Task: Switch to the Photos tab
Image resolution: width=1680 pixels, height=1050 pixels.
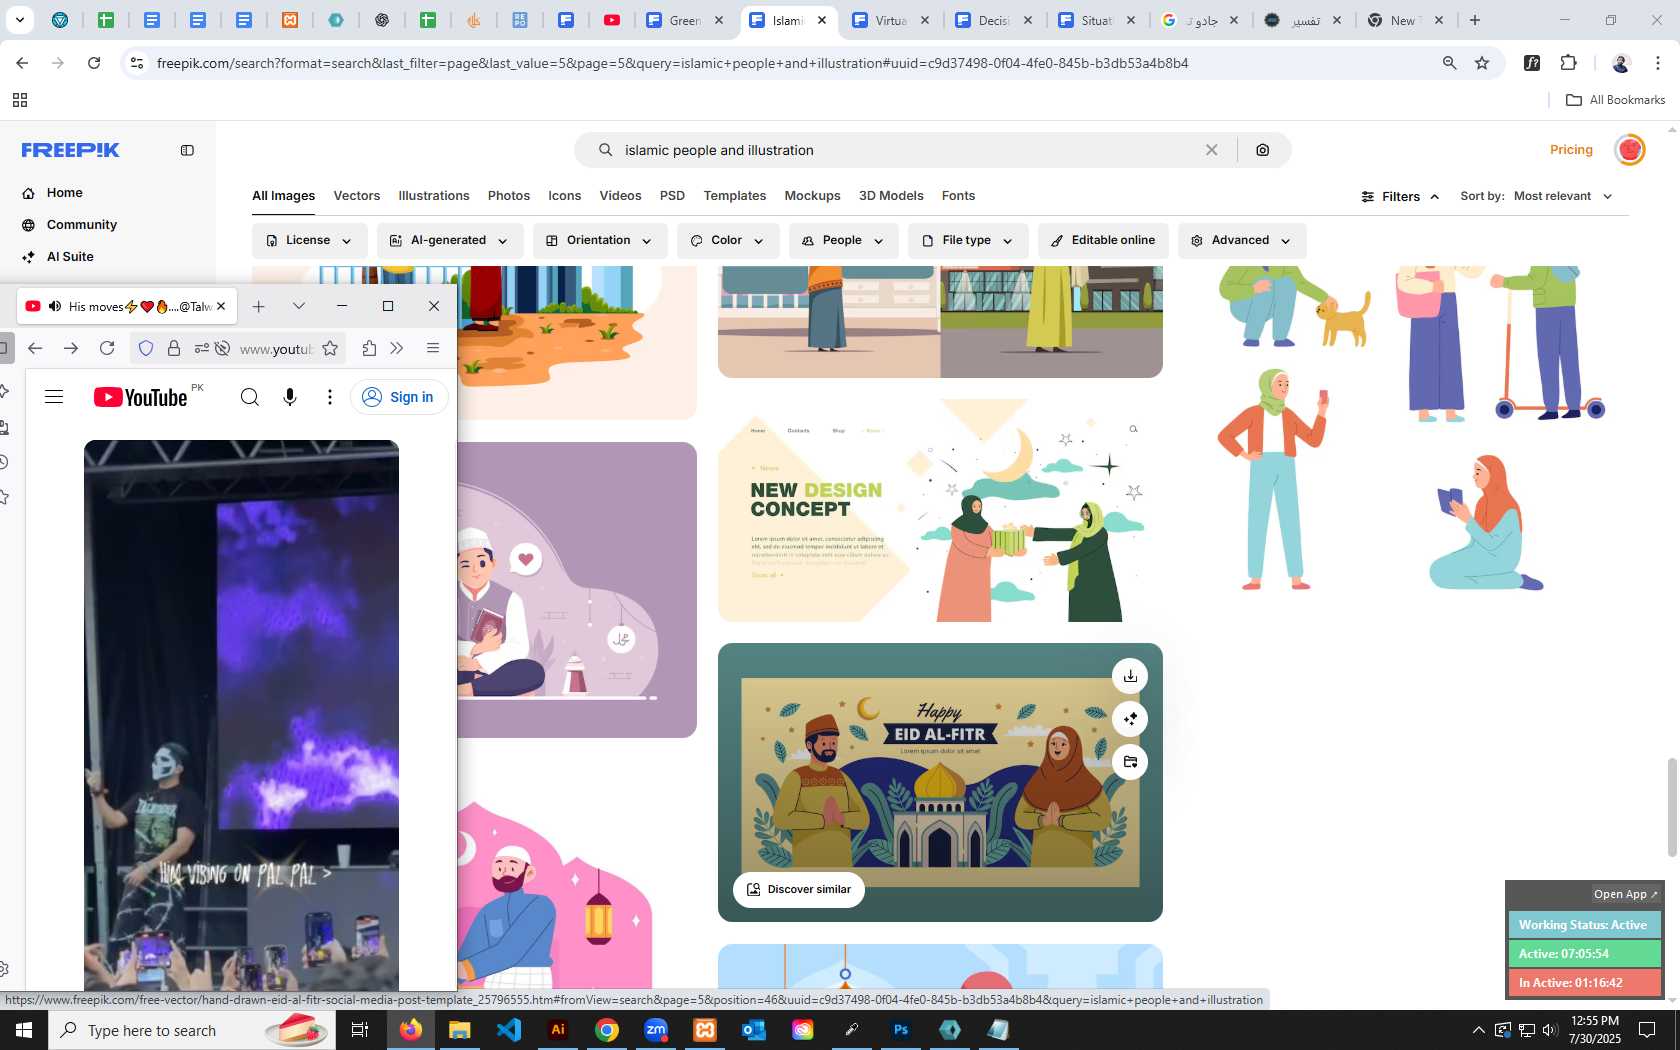Action: click(509, 196)
